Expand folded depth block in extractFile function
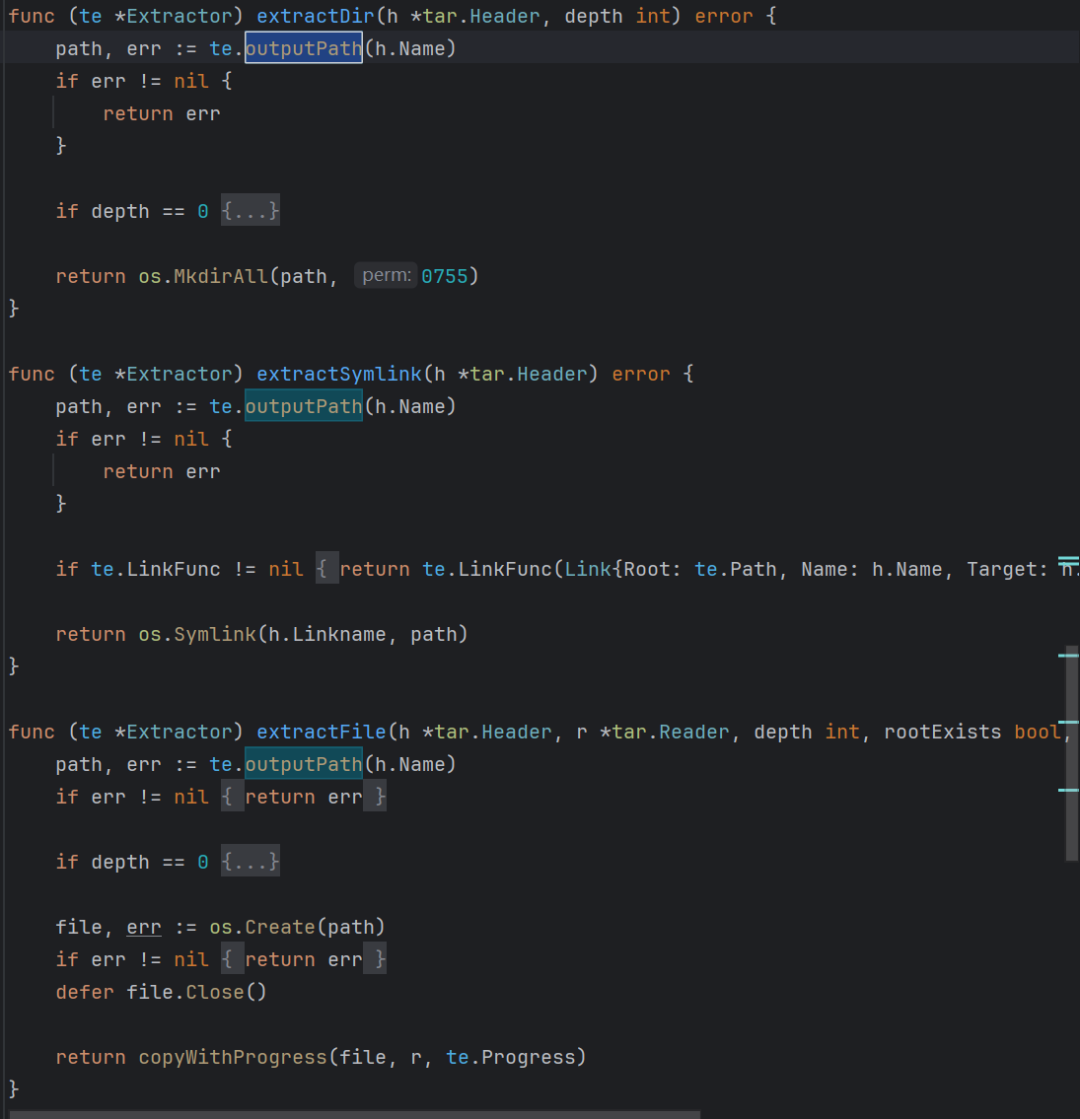 250,862
